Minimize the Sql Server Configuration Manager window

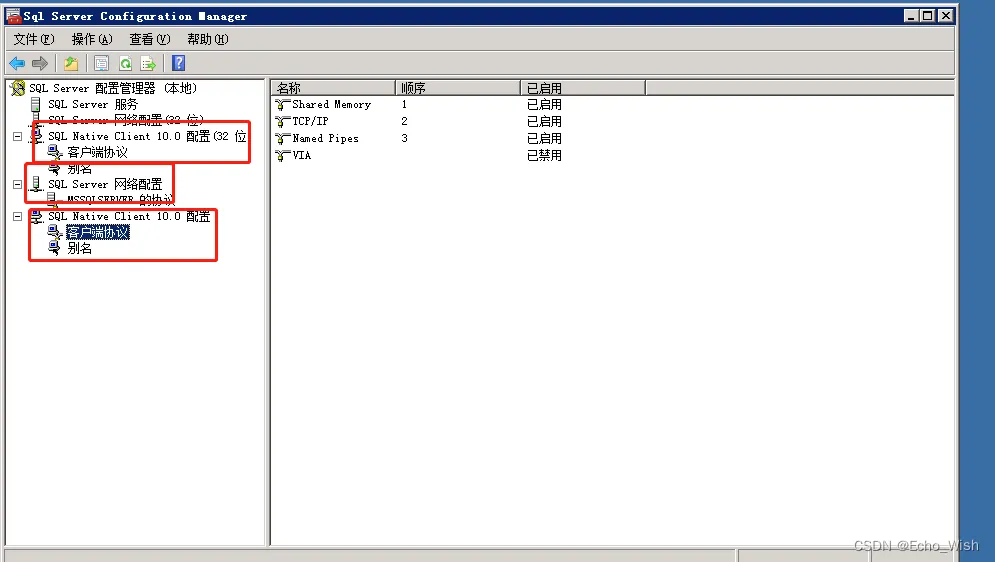911,16
